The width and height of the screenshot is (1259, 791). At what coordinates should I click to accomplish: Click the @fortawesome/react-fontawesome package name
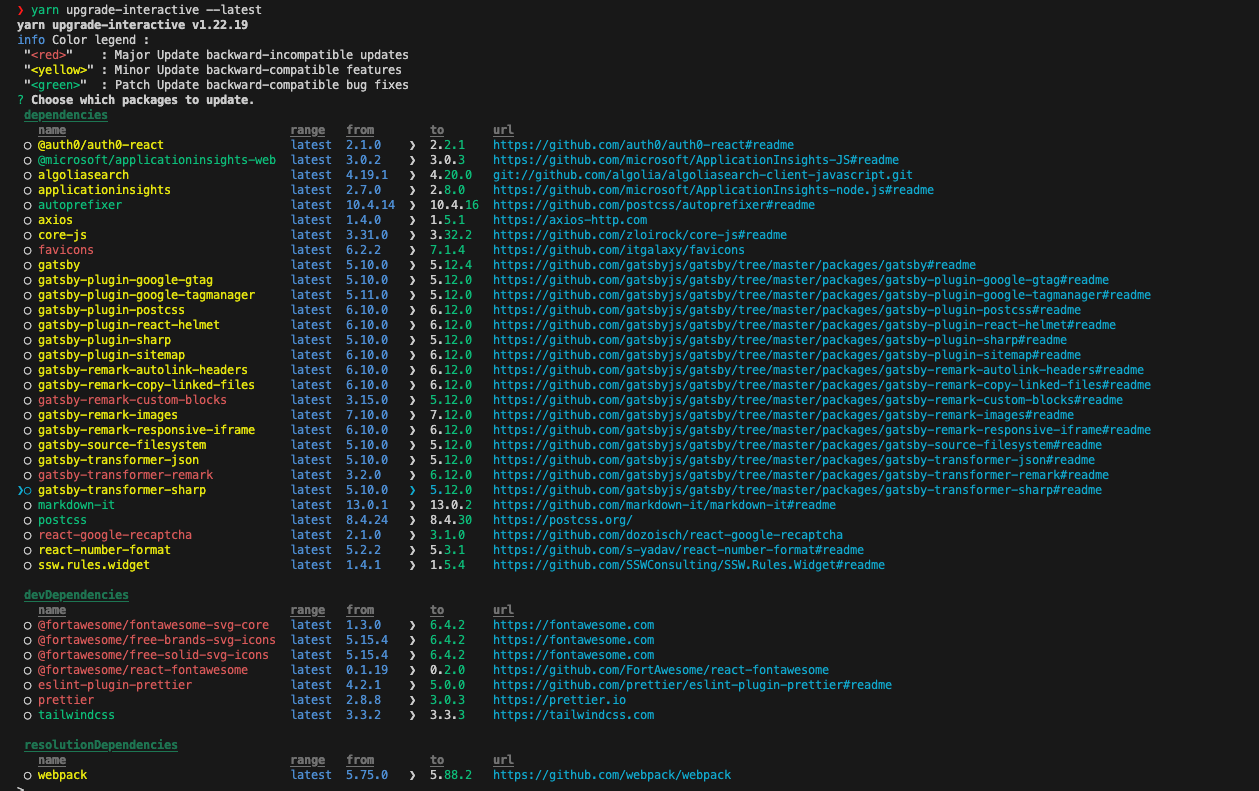[143, 670]
